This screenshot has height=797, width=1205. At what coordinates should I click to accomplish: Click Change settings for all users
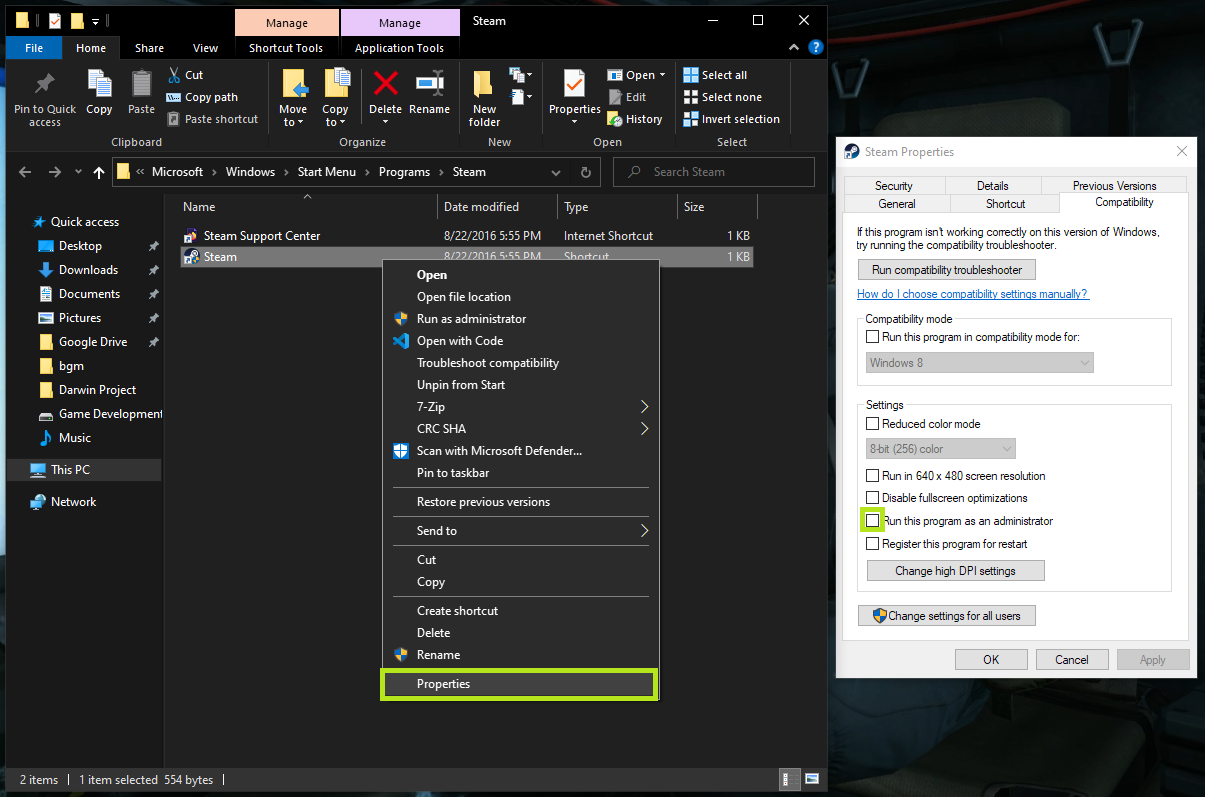946,616
